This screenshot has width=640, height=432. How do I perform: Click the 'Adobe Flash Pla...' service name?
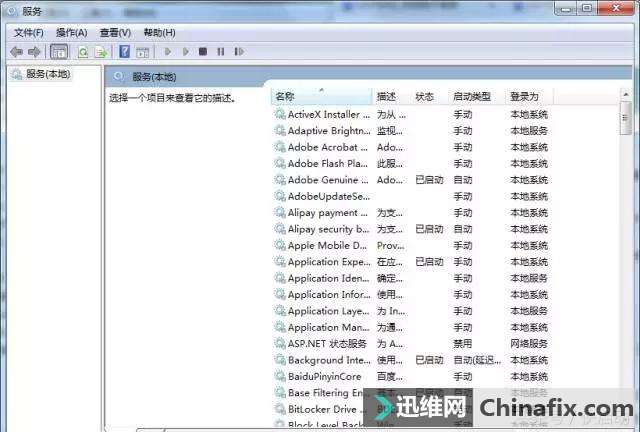pos(328,163)
